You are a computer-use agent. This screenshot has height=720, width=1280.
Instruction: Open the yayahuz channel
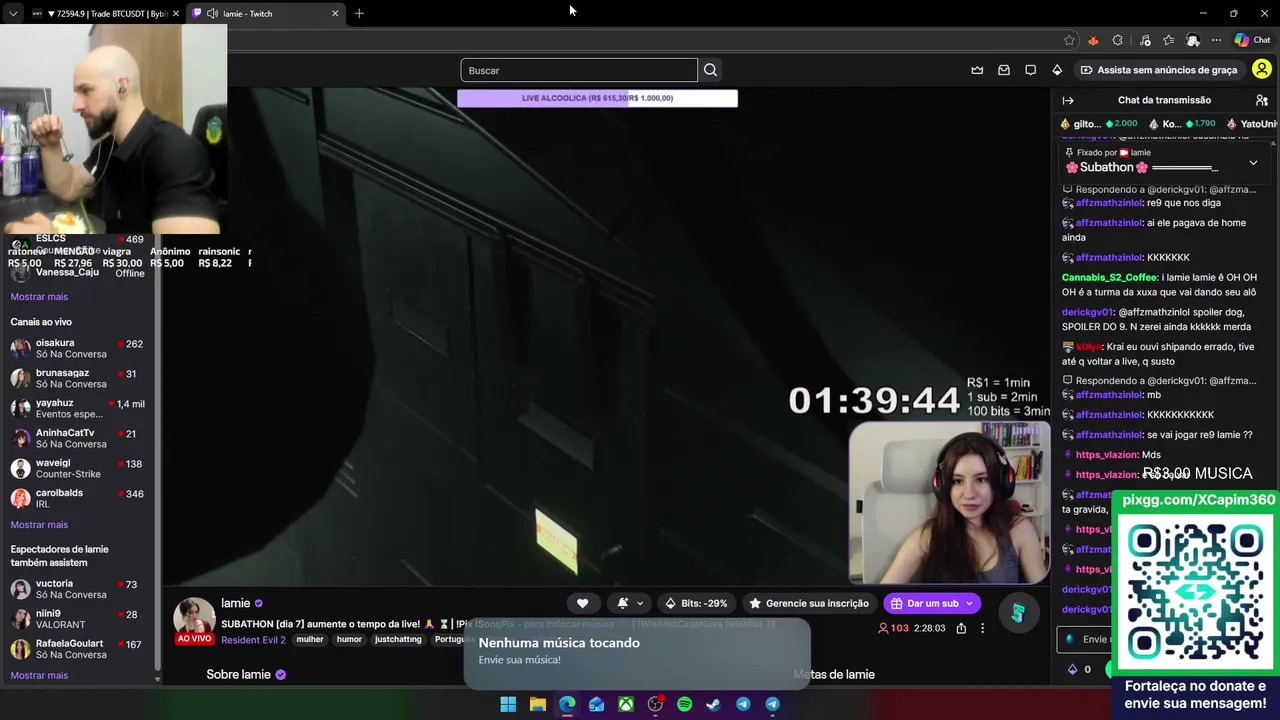[78, 409]
